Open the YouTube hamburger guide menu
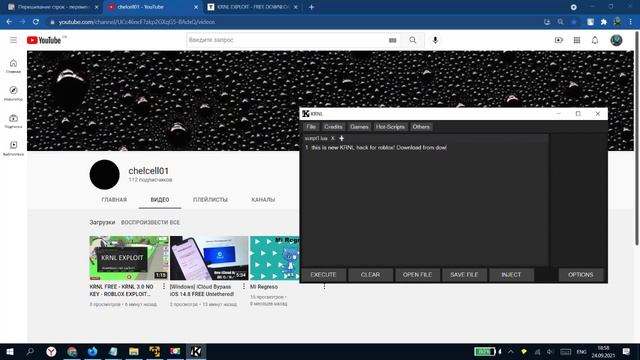 coord(13,40)
